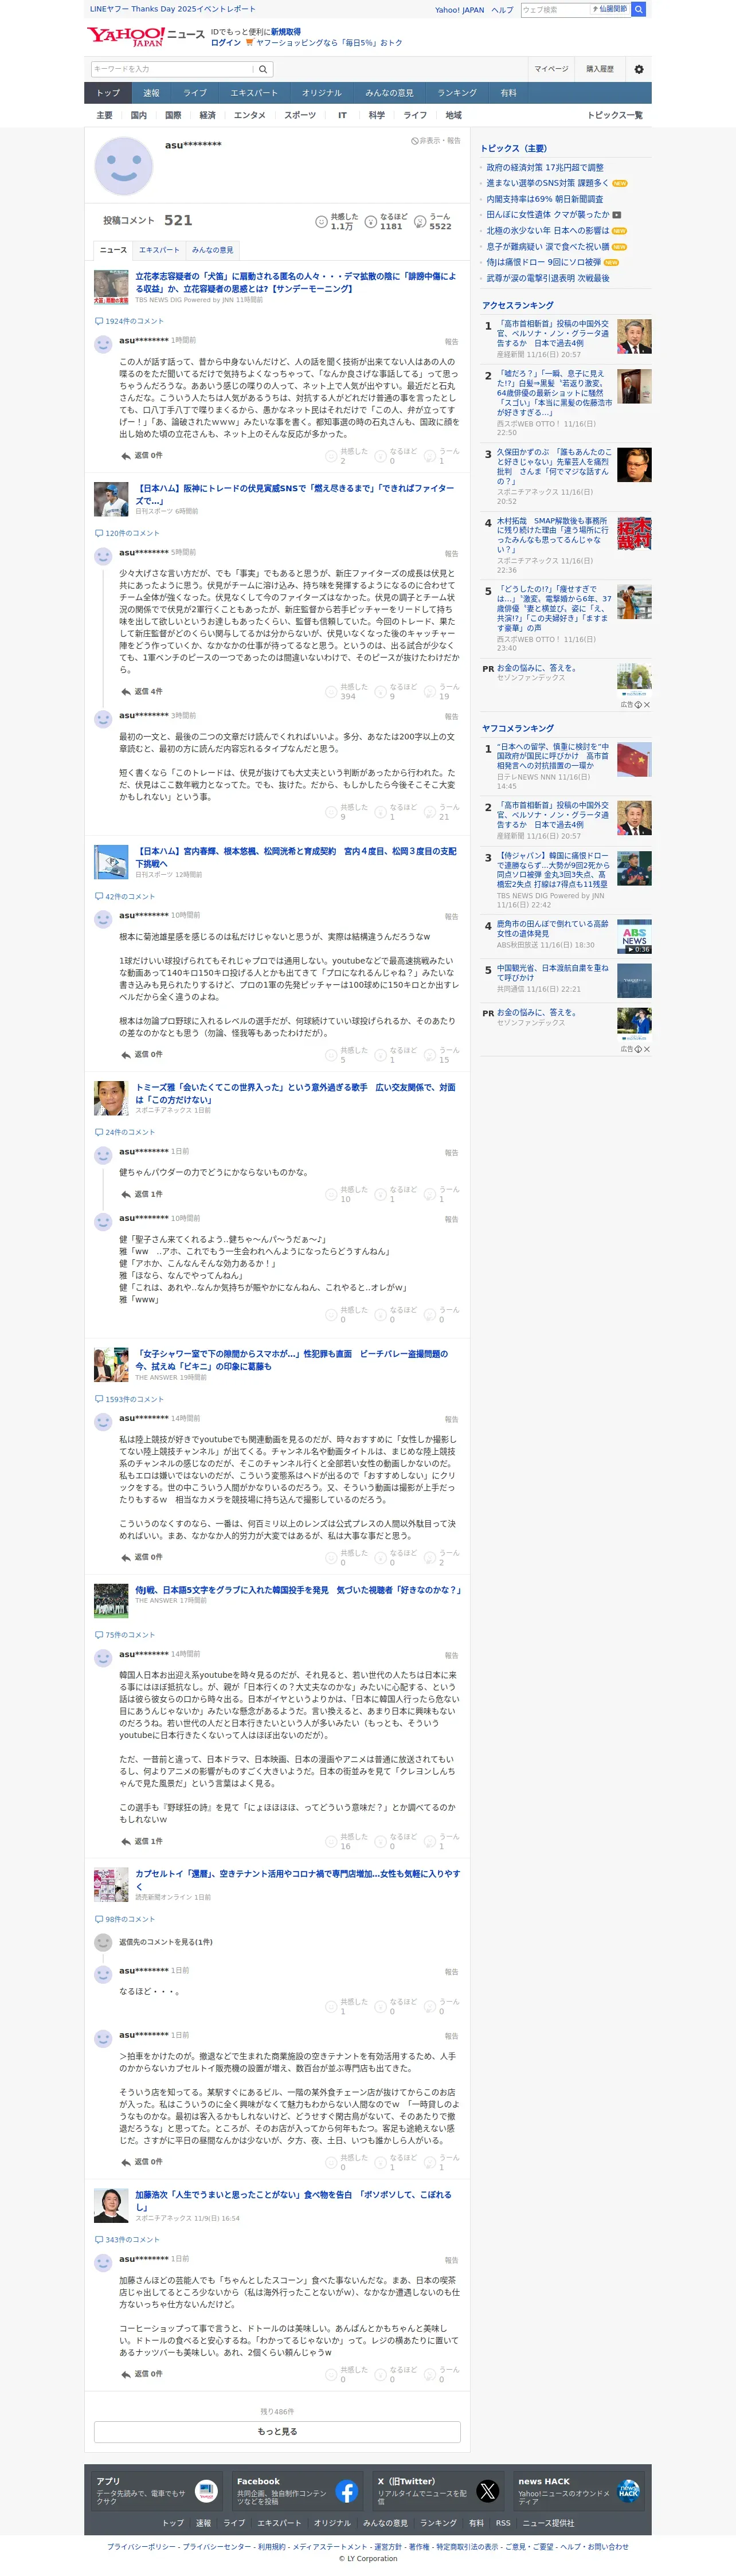736x2576 pixels.
Task: Click the news HACK icon in footer
Action: tap(628, 2491)
